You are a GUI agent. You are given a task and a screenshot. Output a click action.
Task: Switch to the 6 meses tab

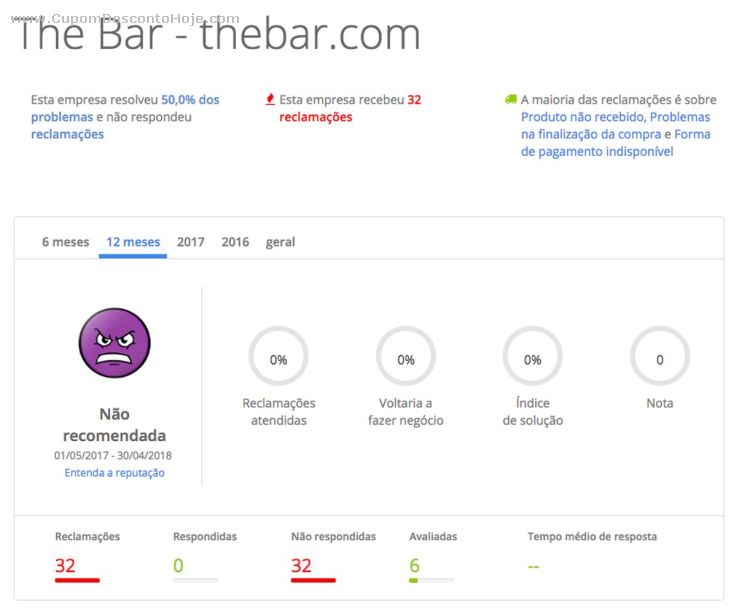coord(65,242)
